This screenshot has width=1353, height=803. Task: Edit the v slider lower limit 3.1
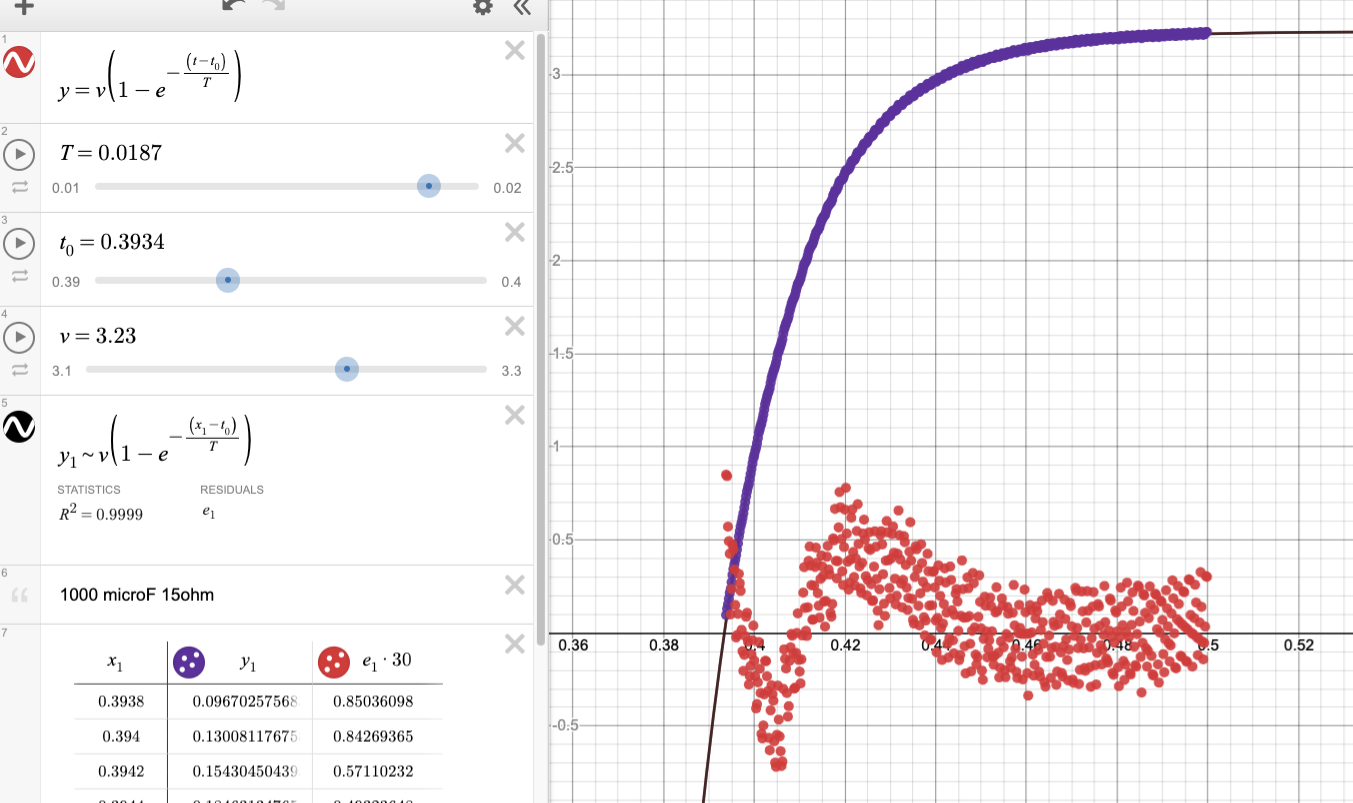pos(61,371)
